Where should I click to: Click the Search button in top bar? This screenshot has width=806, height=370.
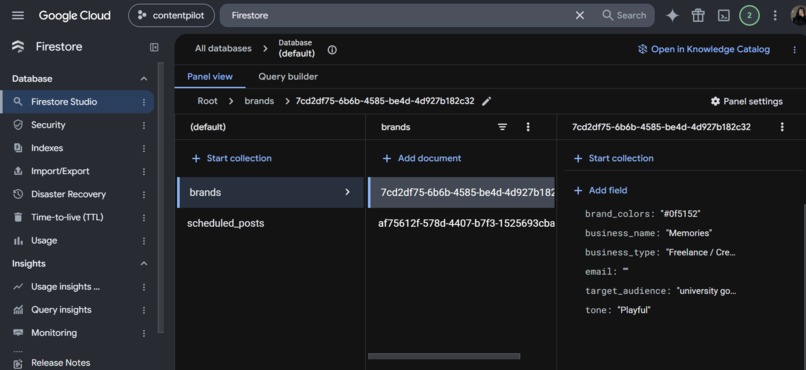(624, 15)
